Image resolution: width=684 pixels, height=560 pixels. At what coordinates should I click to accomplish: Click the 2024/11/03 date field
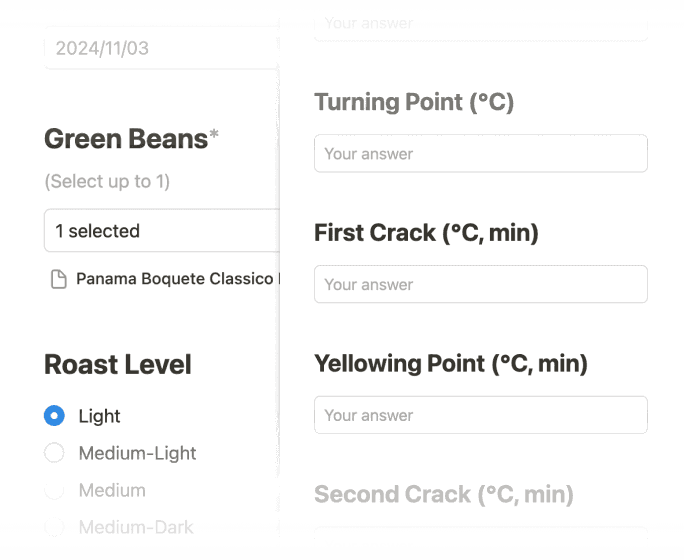pos(161,48)
